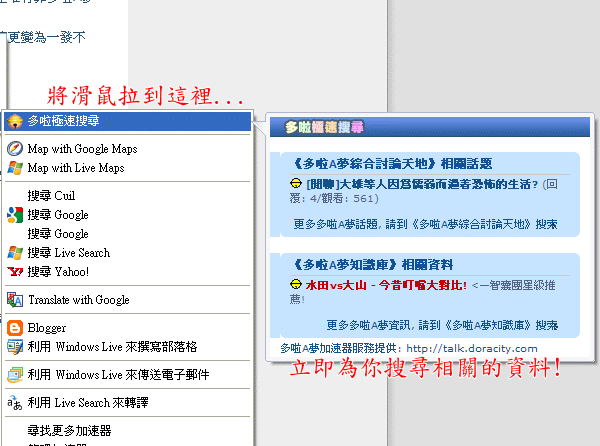
Task: Click the yellow bell icon beside 水田vs大山
Action: 296,284
